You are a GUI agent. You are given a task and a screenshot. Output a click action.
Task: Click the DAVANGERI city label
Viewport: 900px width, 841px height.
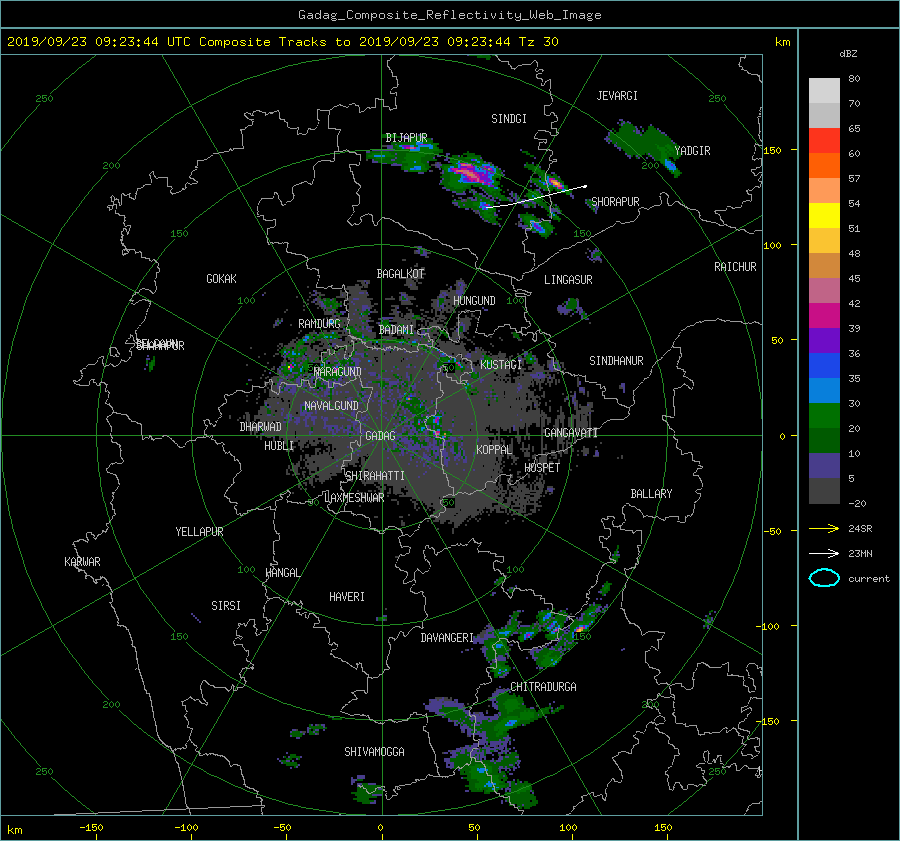(447, 638)
